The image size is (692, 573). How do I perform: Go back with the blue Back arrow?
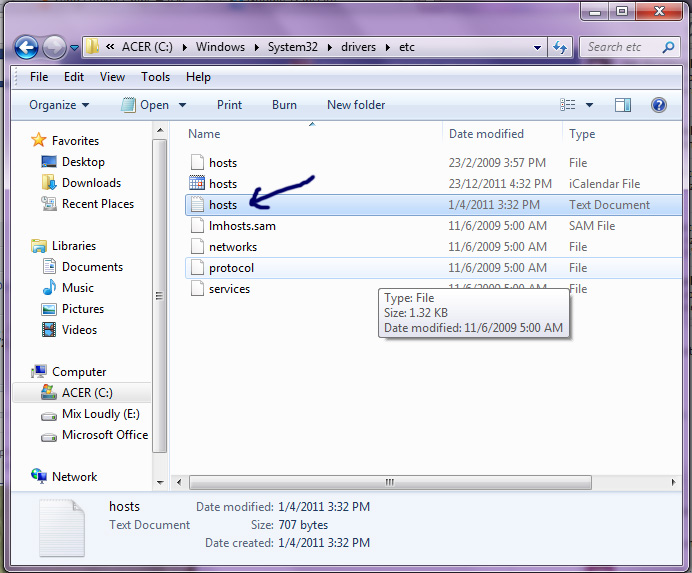(x=26, y=47)
